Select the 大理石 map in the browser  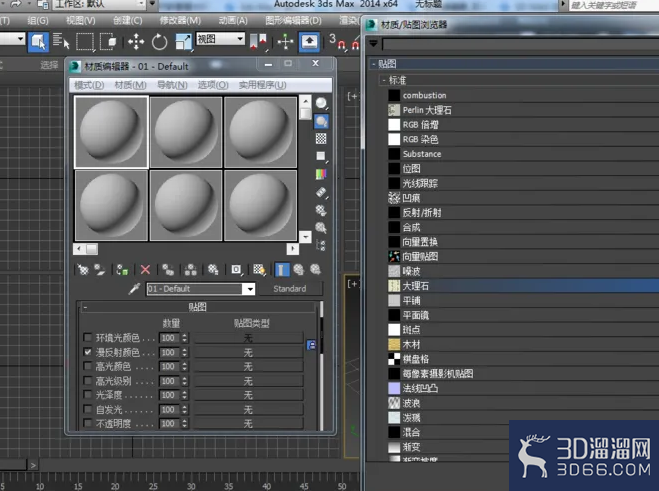click(x=523, y=286)
